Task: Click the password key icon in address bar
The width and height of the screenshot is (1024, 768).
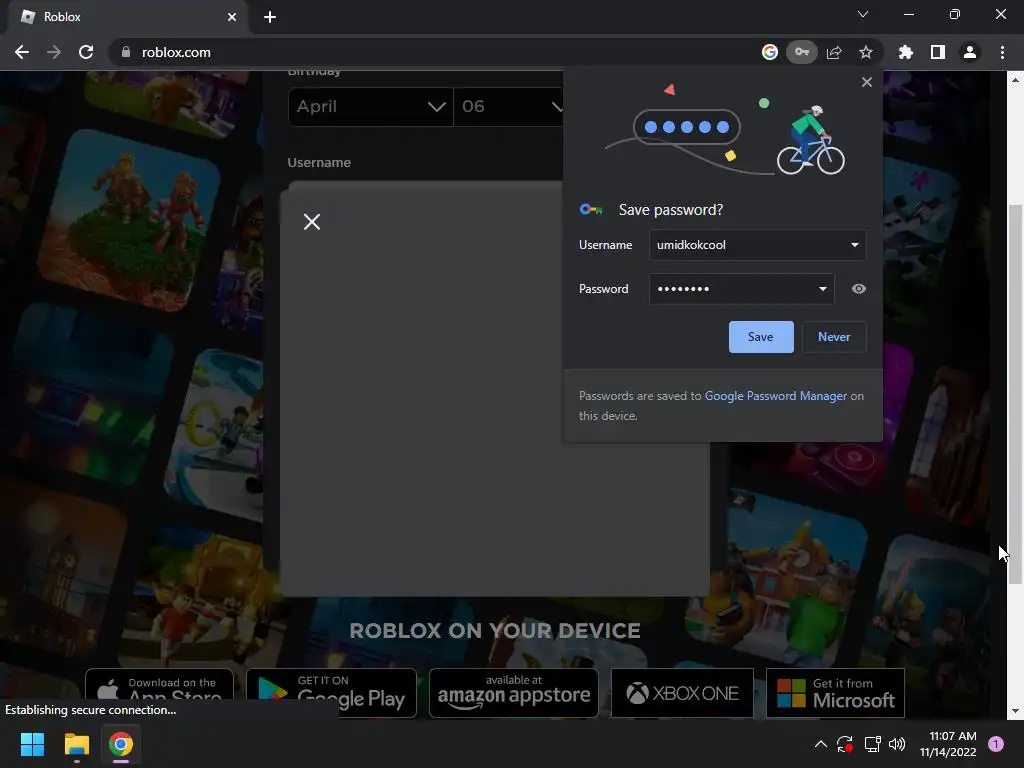Action: (x=802, y=52)
